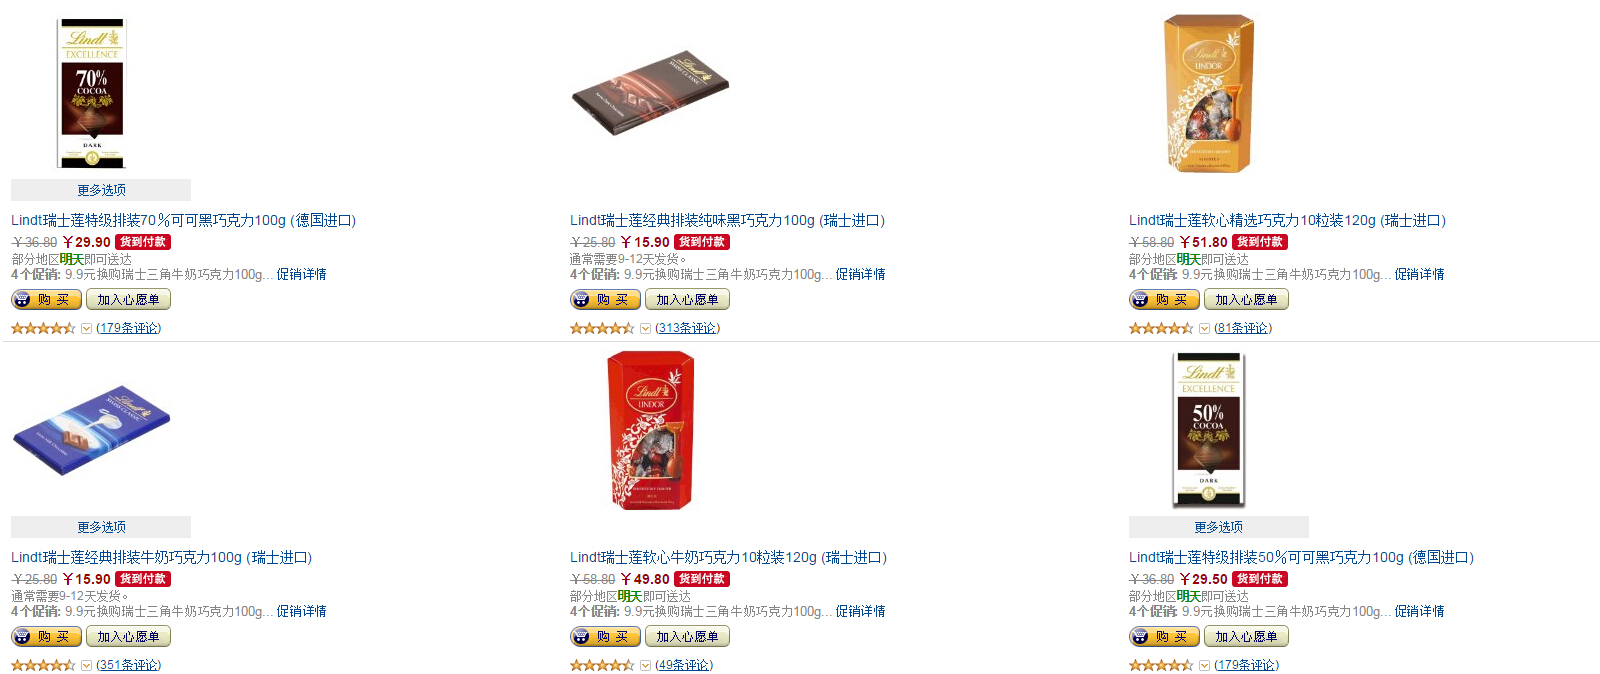This screenshot has width=1600, height=674.
Task: Add gold Lindor box to wish list
Action: coord(1246,299)
